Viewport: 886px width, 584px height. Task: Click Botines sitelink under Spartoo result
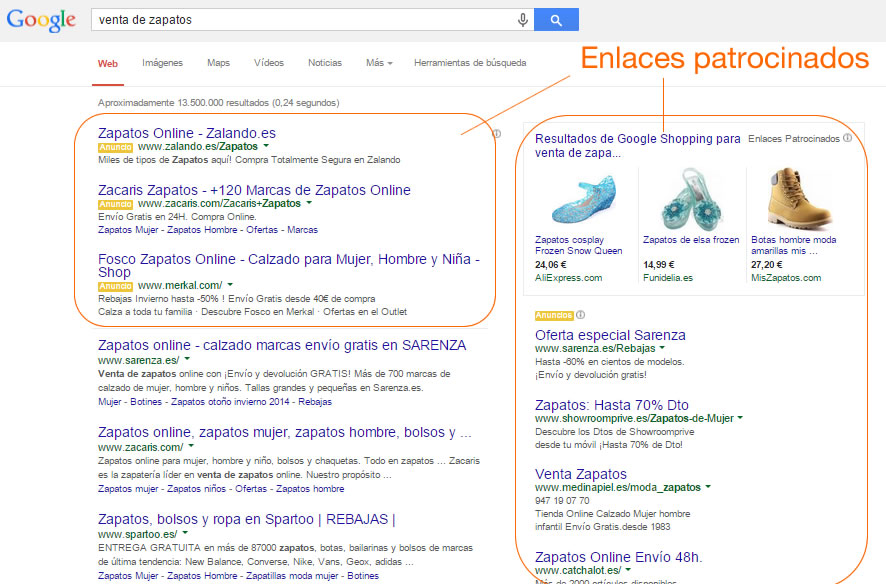363,576
